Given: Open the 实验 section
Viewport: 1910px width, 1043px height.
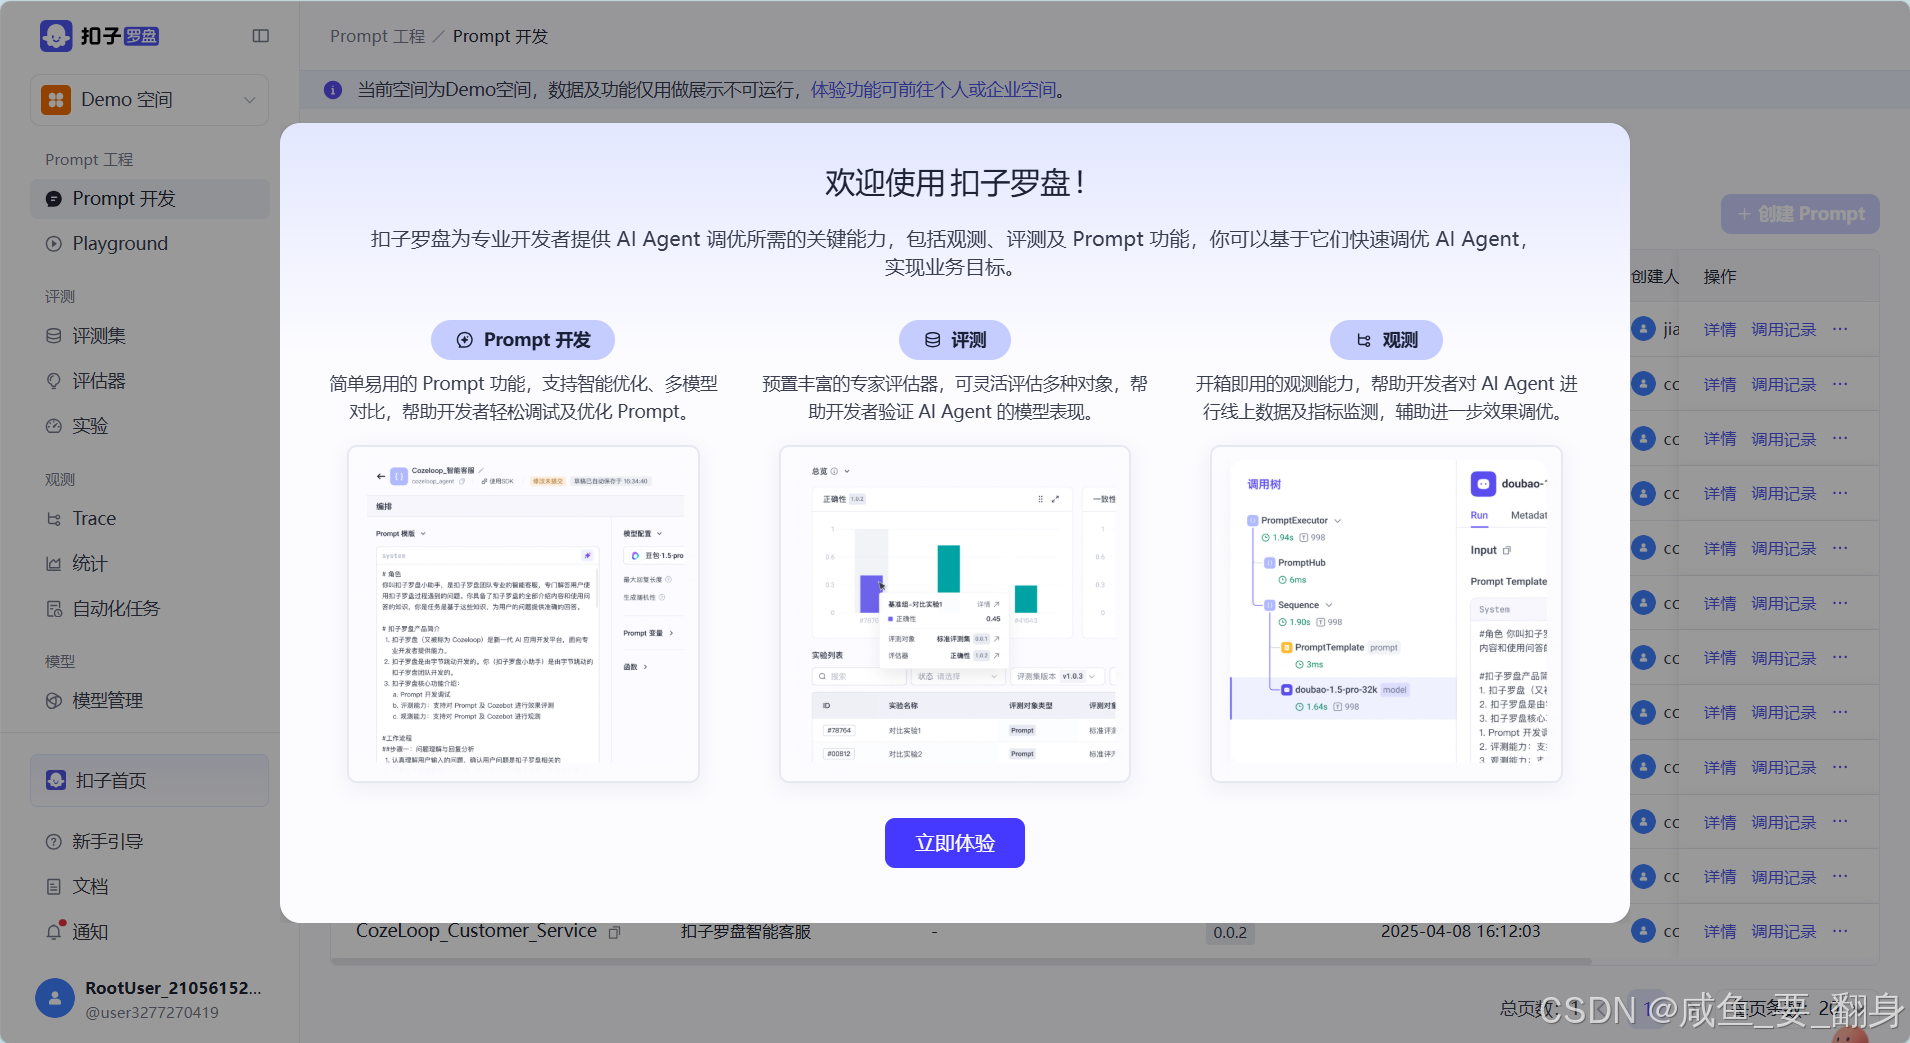Looking at the screenshot, I should pyautogui.click(x=88, y=425).
